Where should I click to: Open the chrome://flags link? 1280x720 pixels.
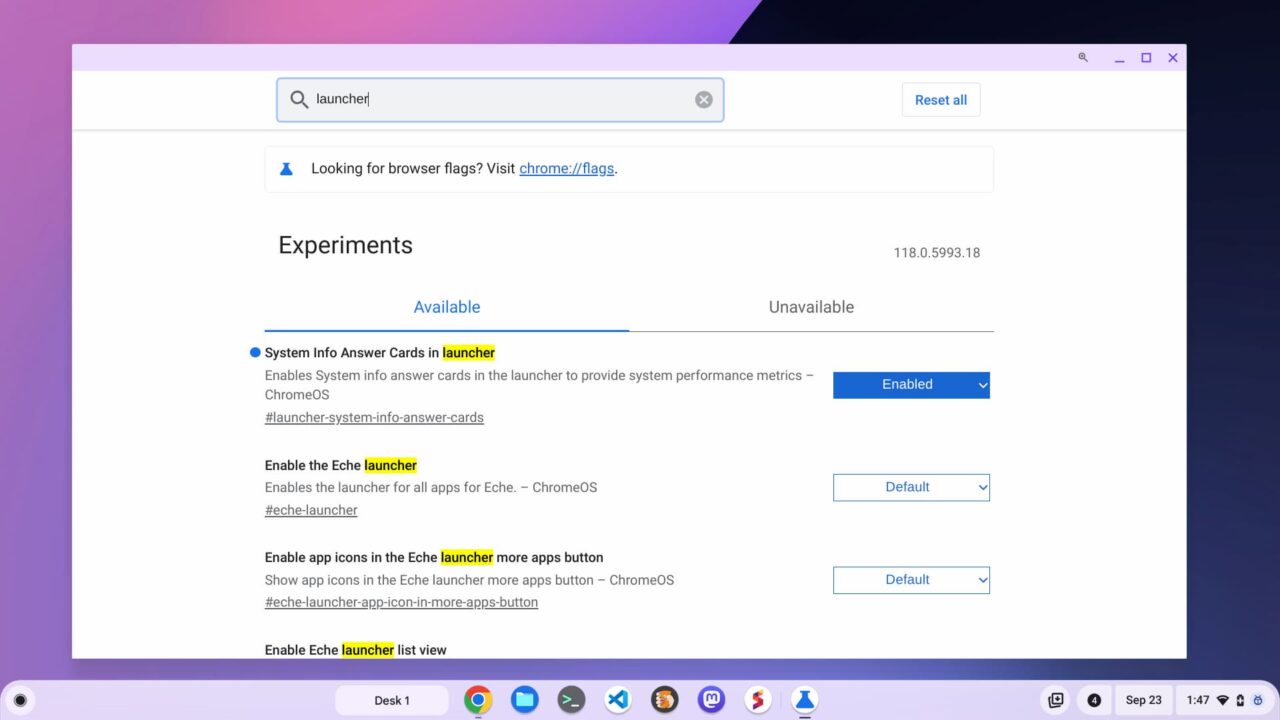pos(566,169)
